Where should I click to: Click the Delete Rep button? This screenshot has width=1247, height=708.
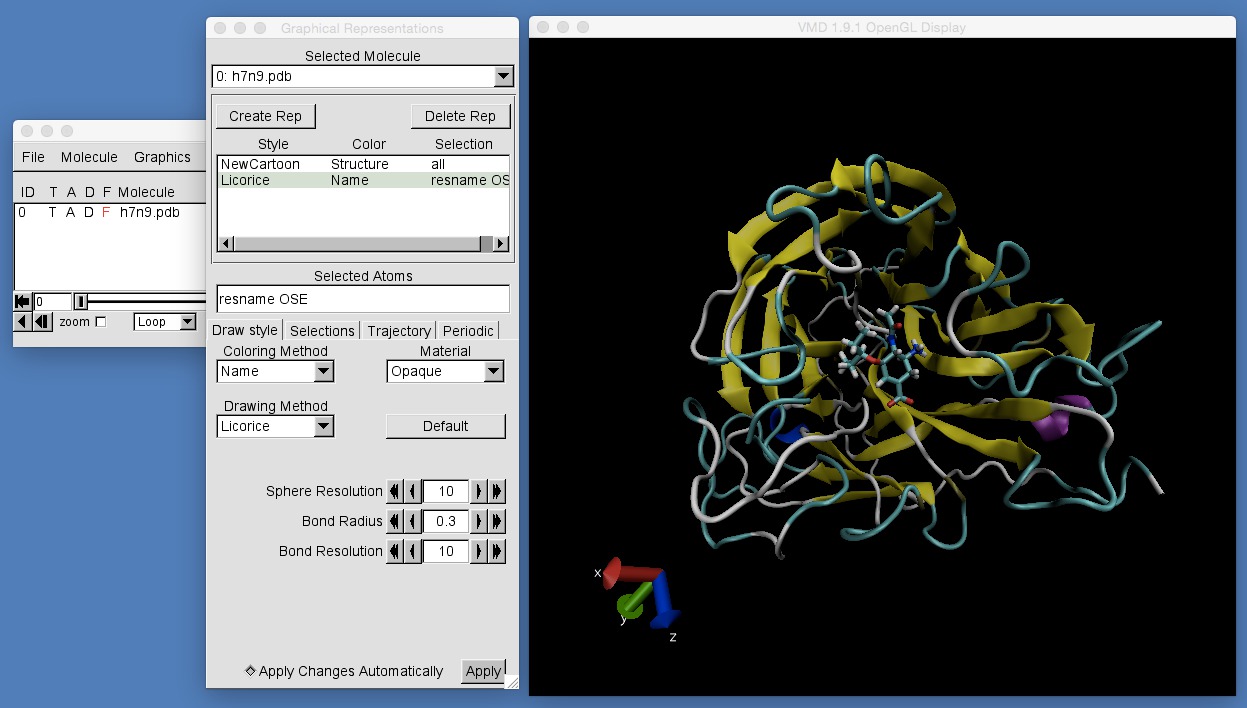[x=460, y=116]
